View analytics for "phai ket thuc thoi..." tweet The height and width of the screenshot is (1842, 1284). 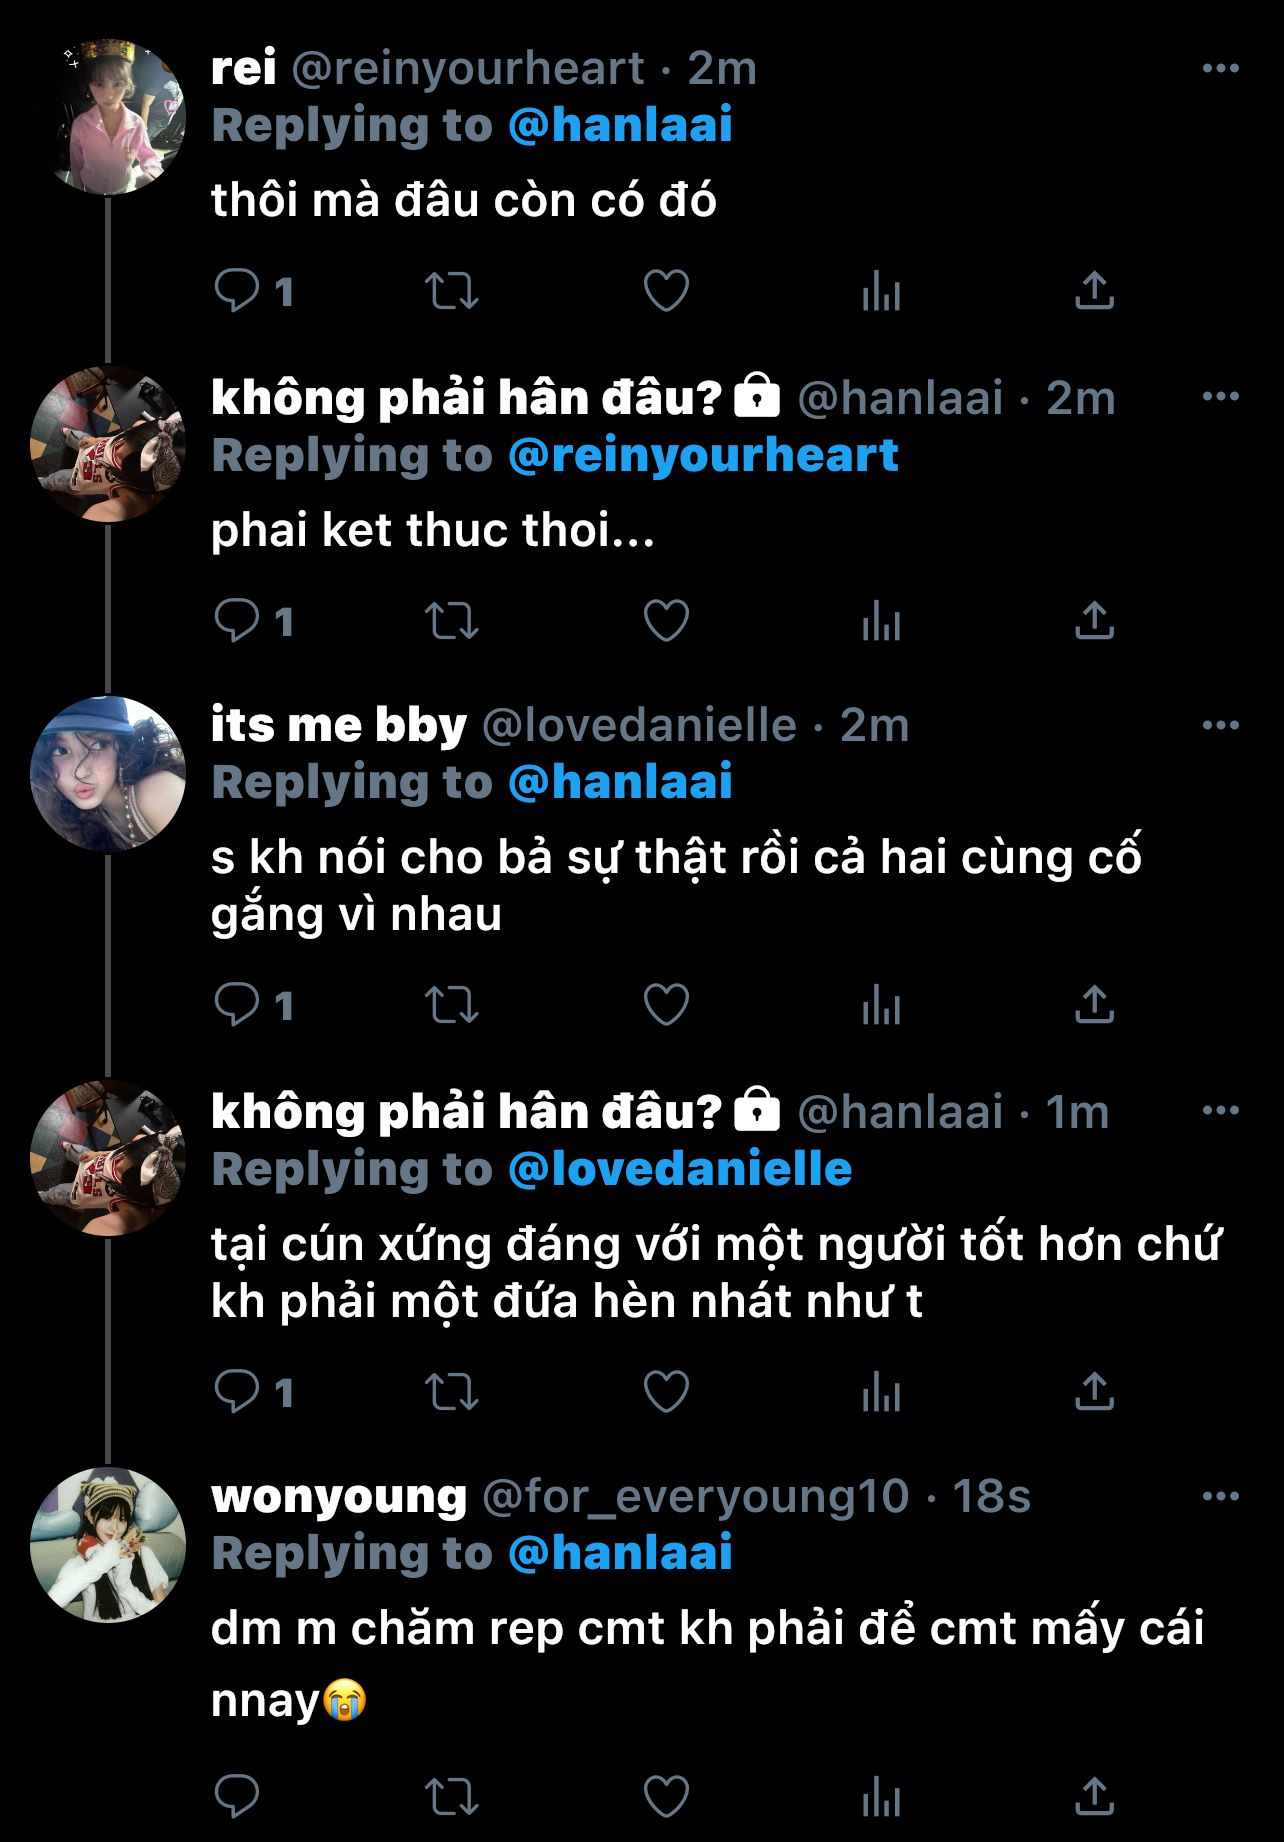tap(881, 621)
